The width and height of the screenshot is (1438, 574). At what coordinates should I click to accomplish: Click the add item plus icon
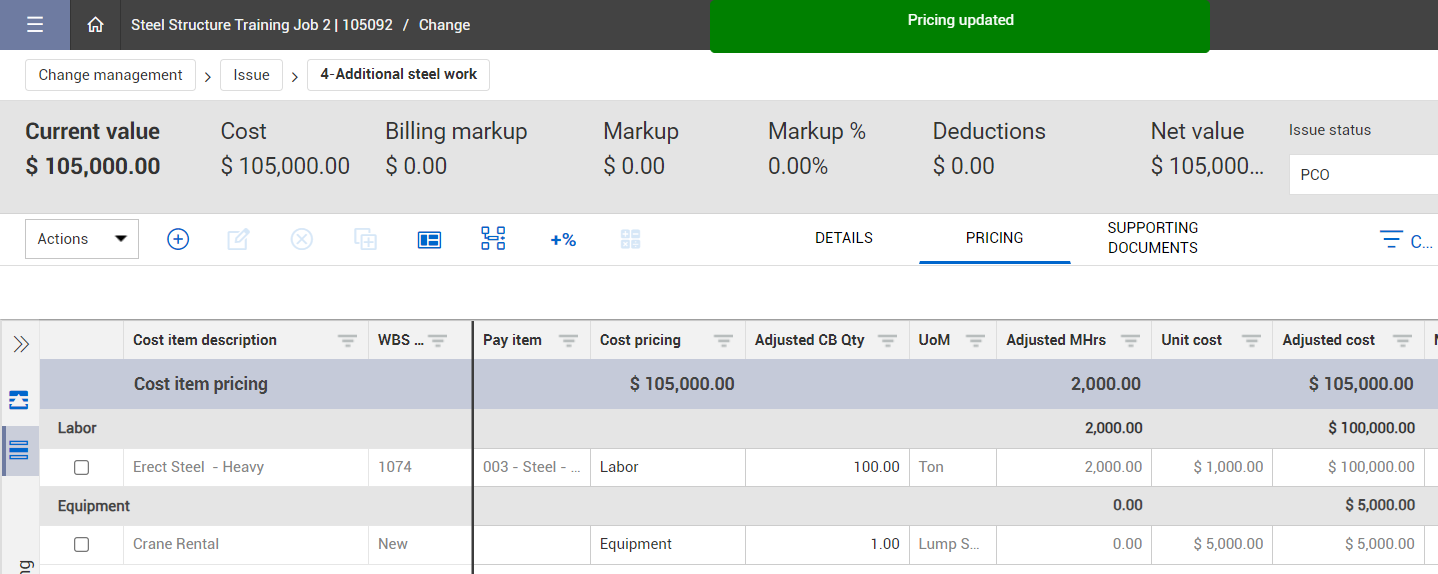point(178,239)
